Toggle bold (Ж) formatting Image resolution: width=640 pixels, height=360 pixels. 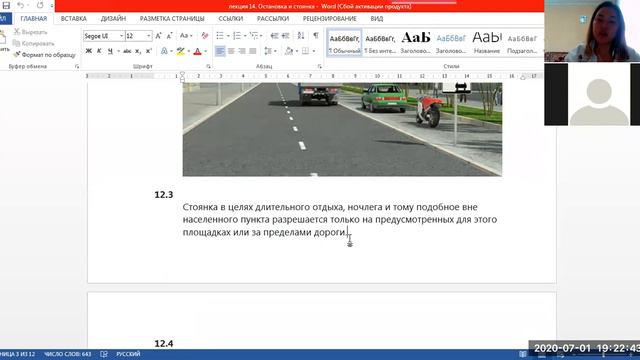tap(89, 51)
